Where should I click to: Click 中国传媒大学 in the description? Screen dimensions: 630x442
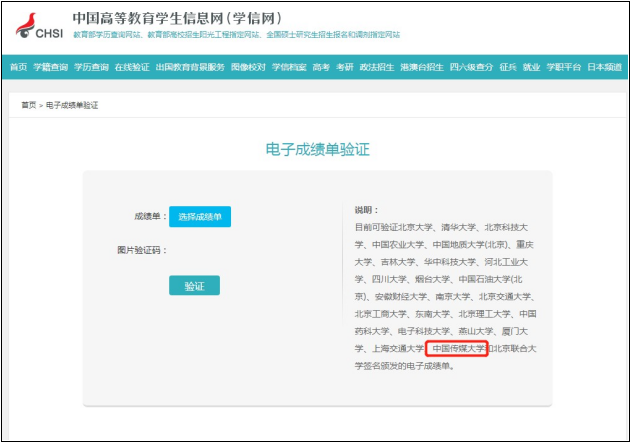coord(458,348)
